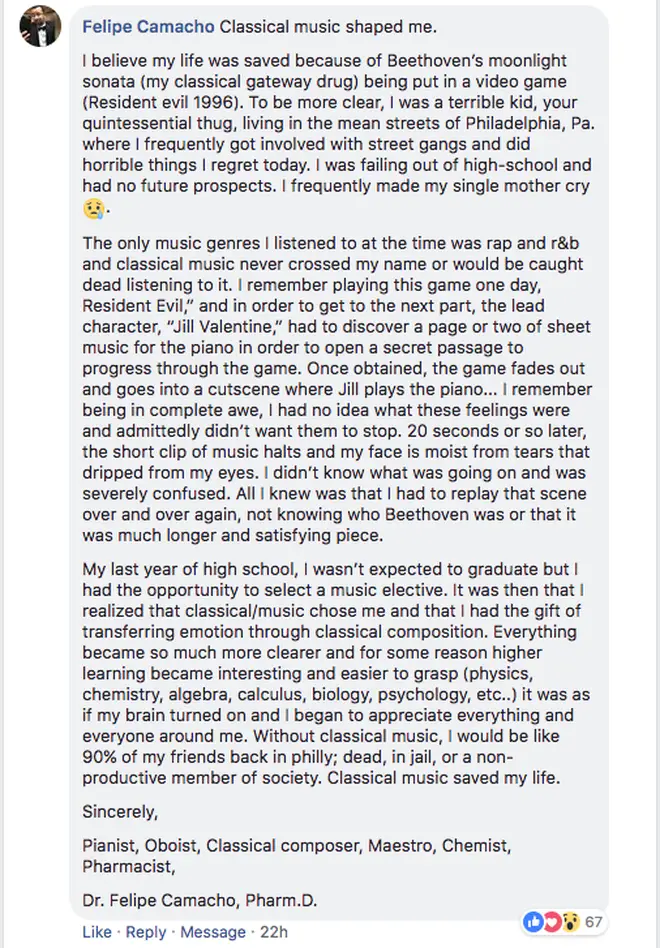Click the blue thumbs-up Like reaction icon

(x=533, y=922)
